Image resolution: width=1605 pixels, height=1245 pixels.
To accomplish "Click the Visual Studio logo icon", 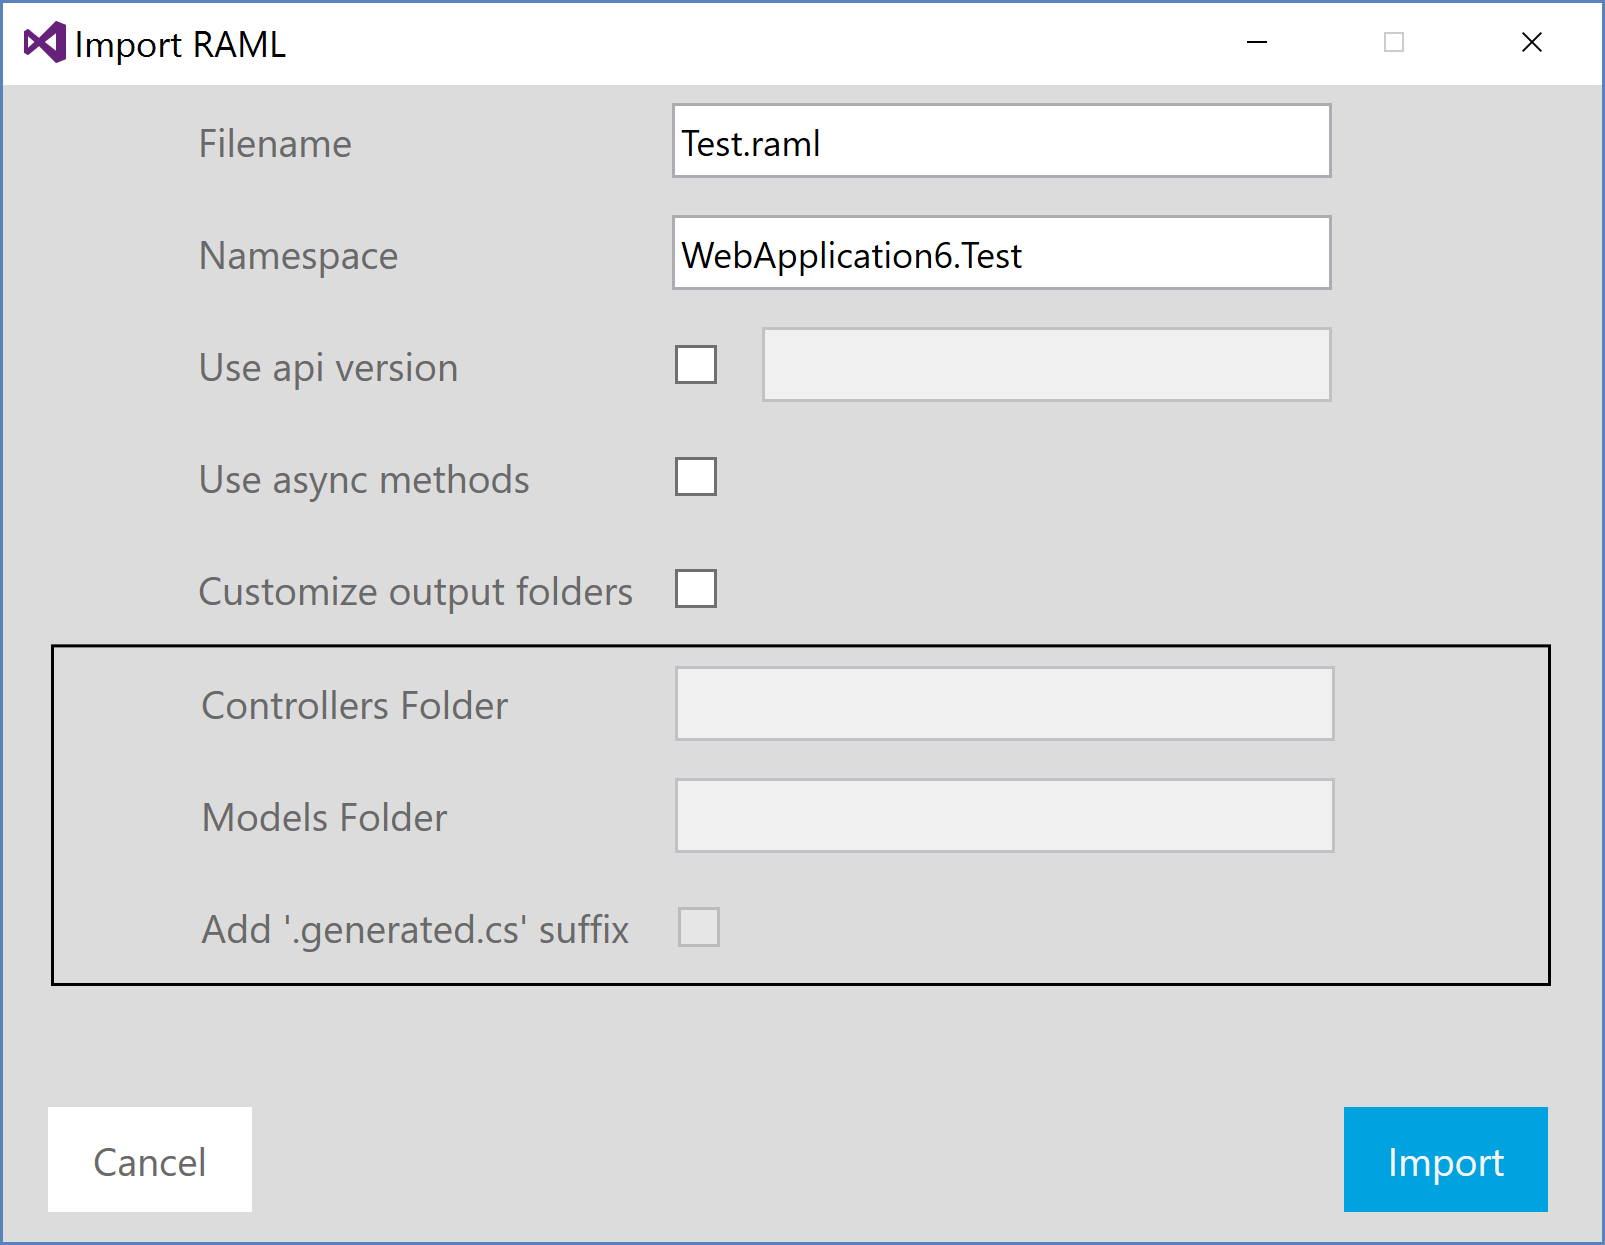I will tap(45, 43).
